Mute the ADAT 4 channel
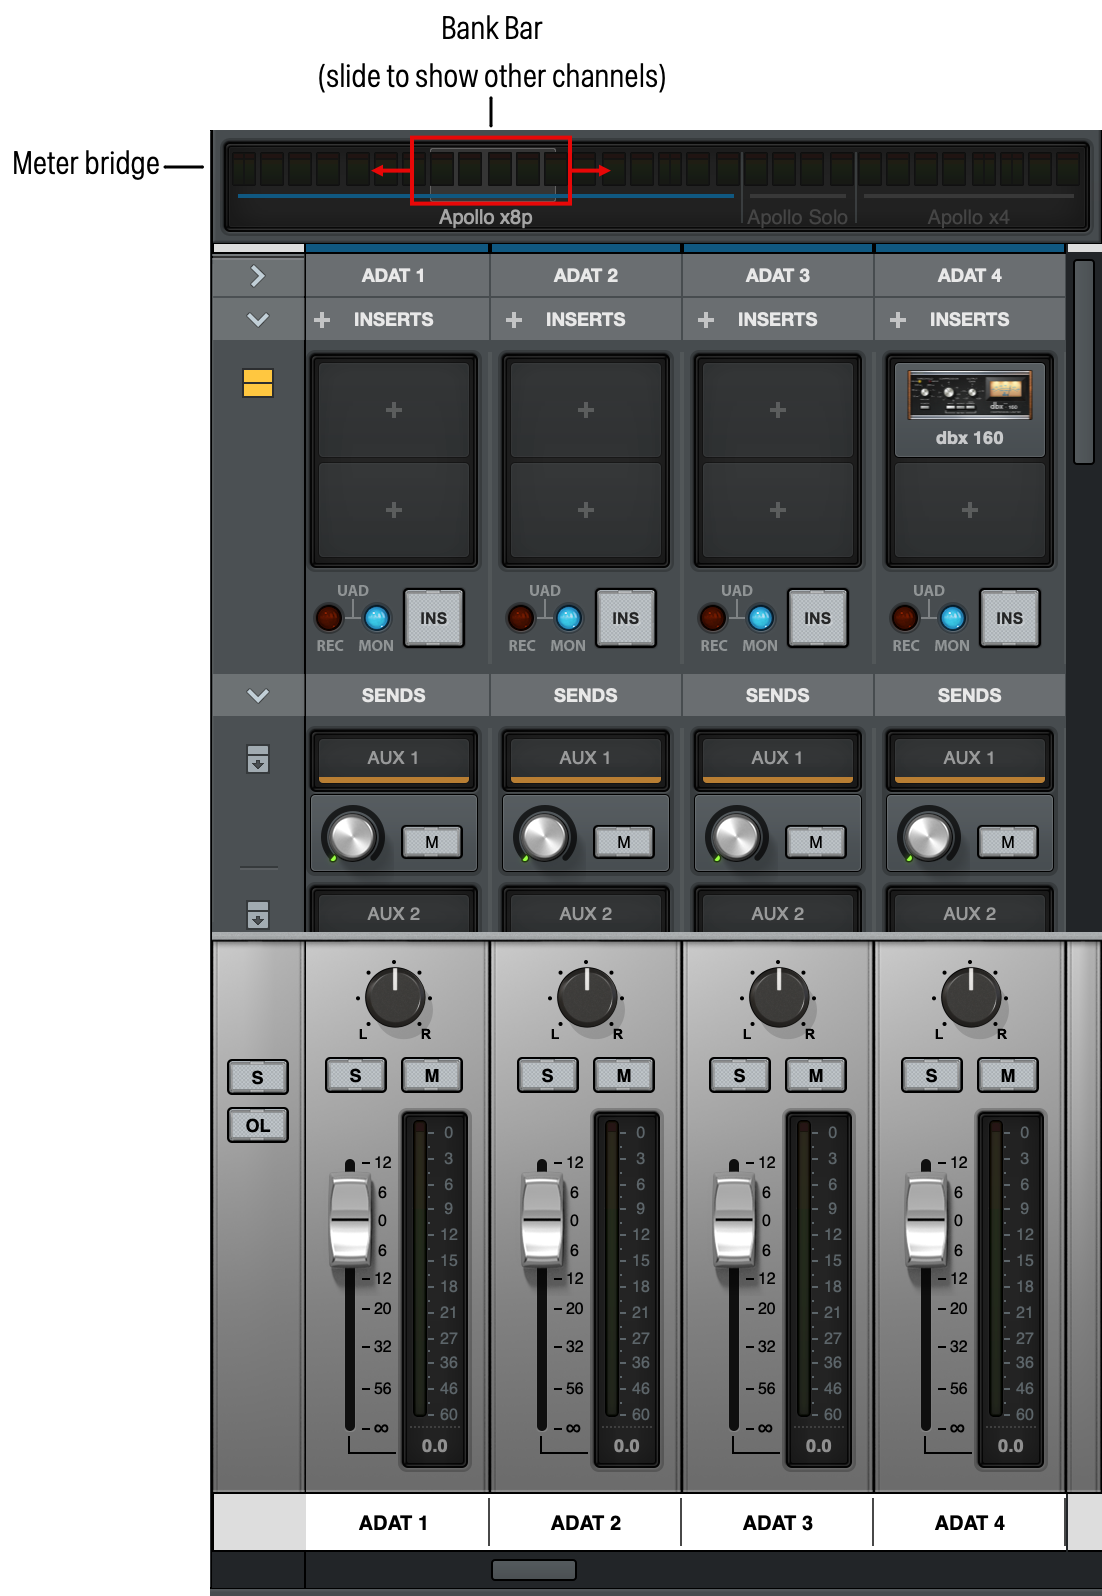 1008,1075
